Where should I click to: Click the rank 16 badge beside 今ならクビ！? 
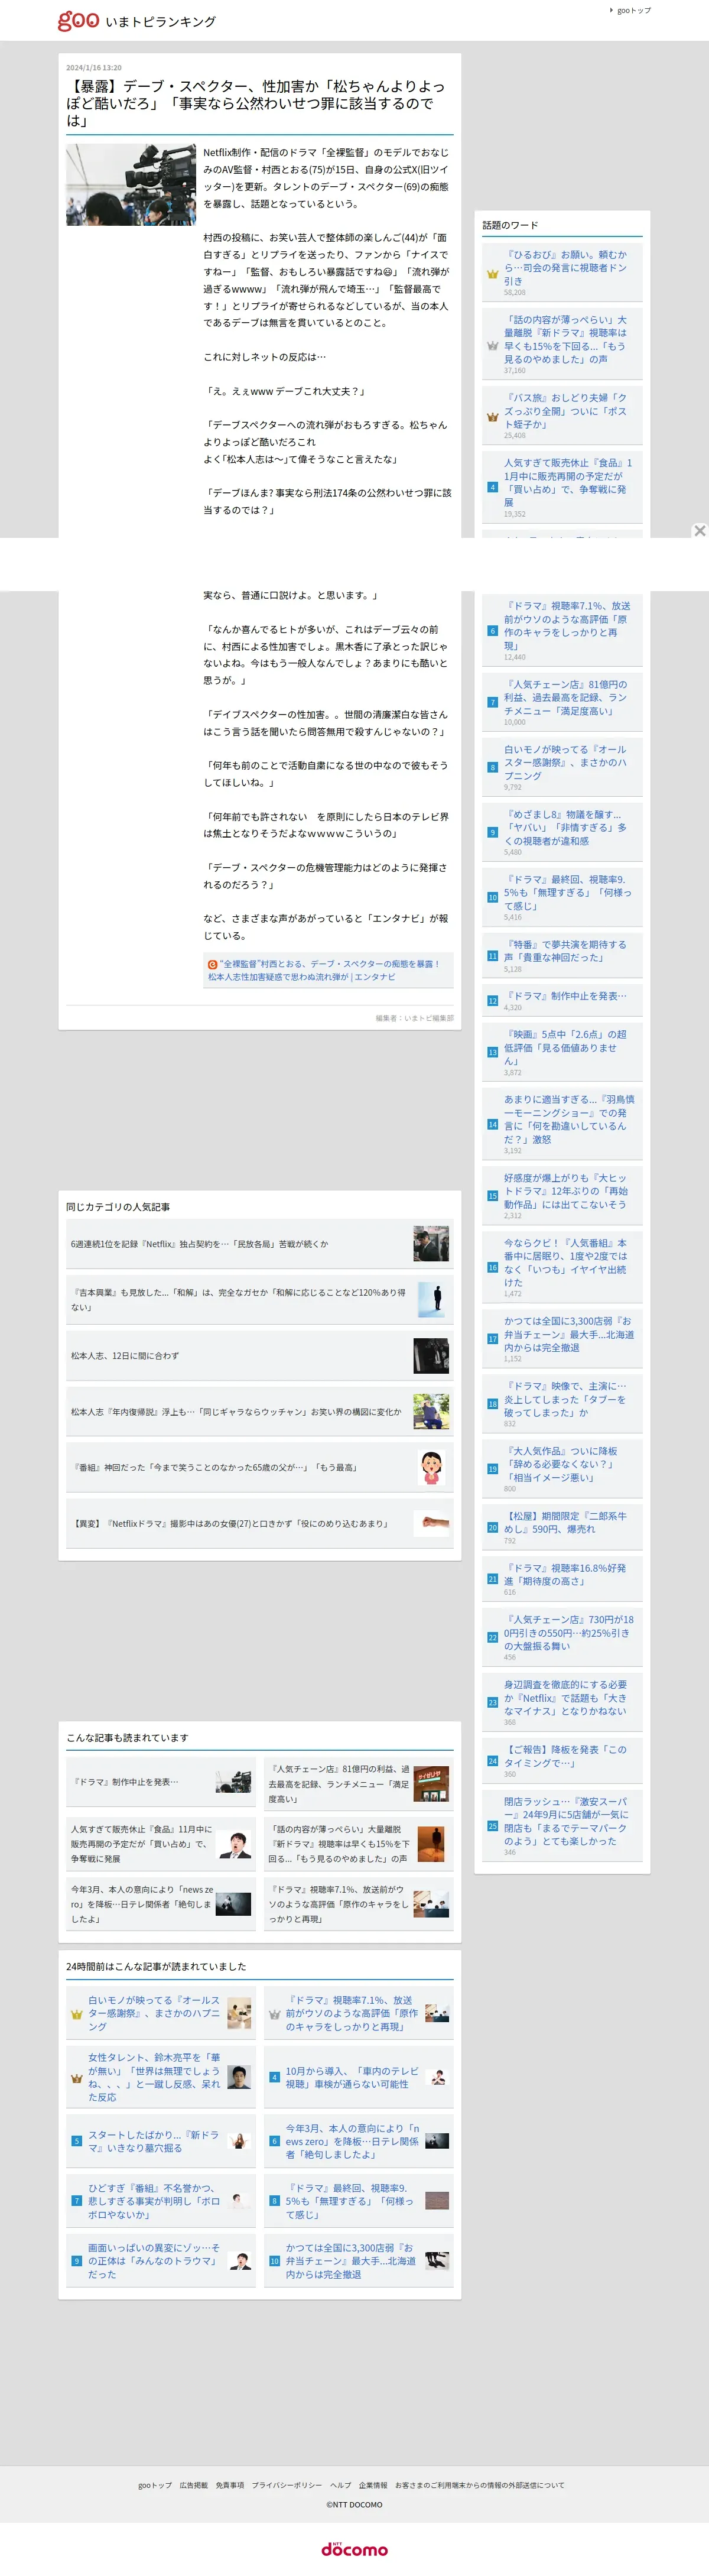pyautogui.click(x=492, y=1267)
